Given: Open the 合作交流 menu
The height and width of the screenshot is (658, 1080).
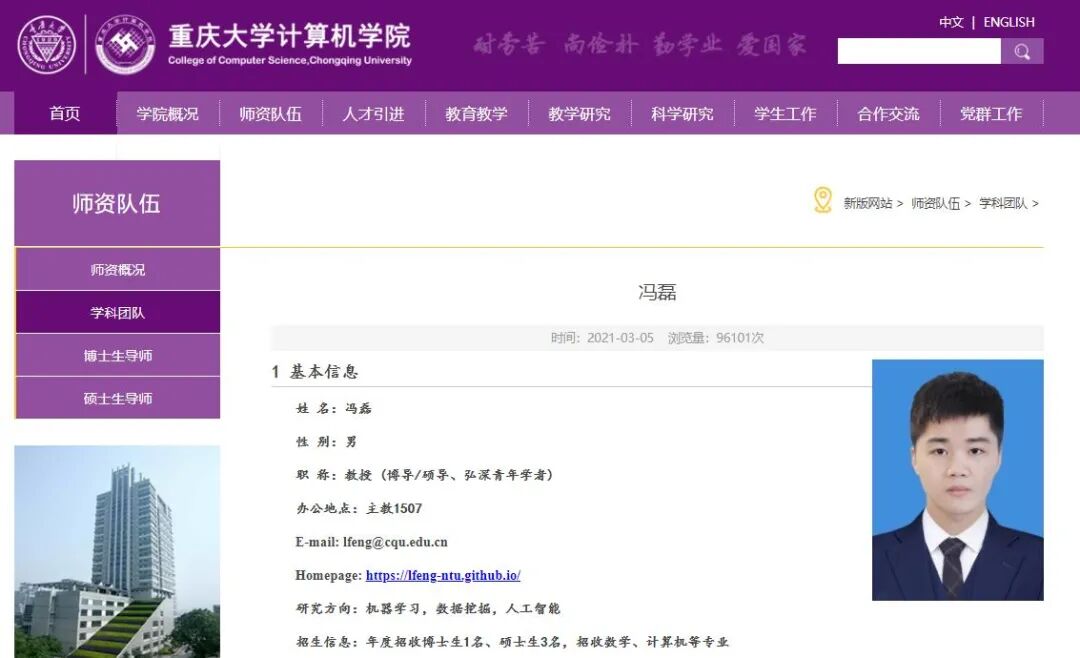Looking at the screenshot, I should [x=889, y=114].
